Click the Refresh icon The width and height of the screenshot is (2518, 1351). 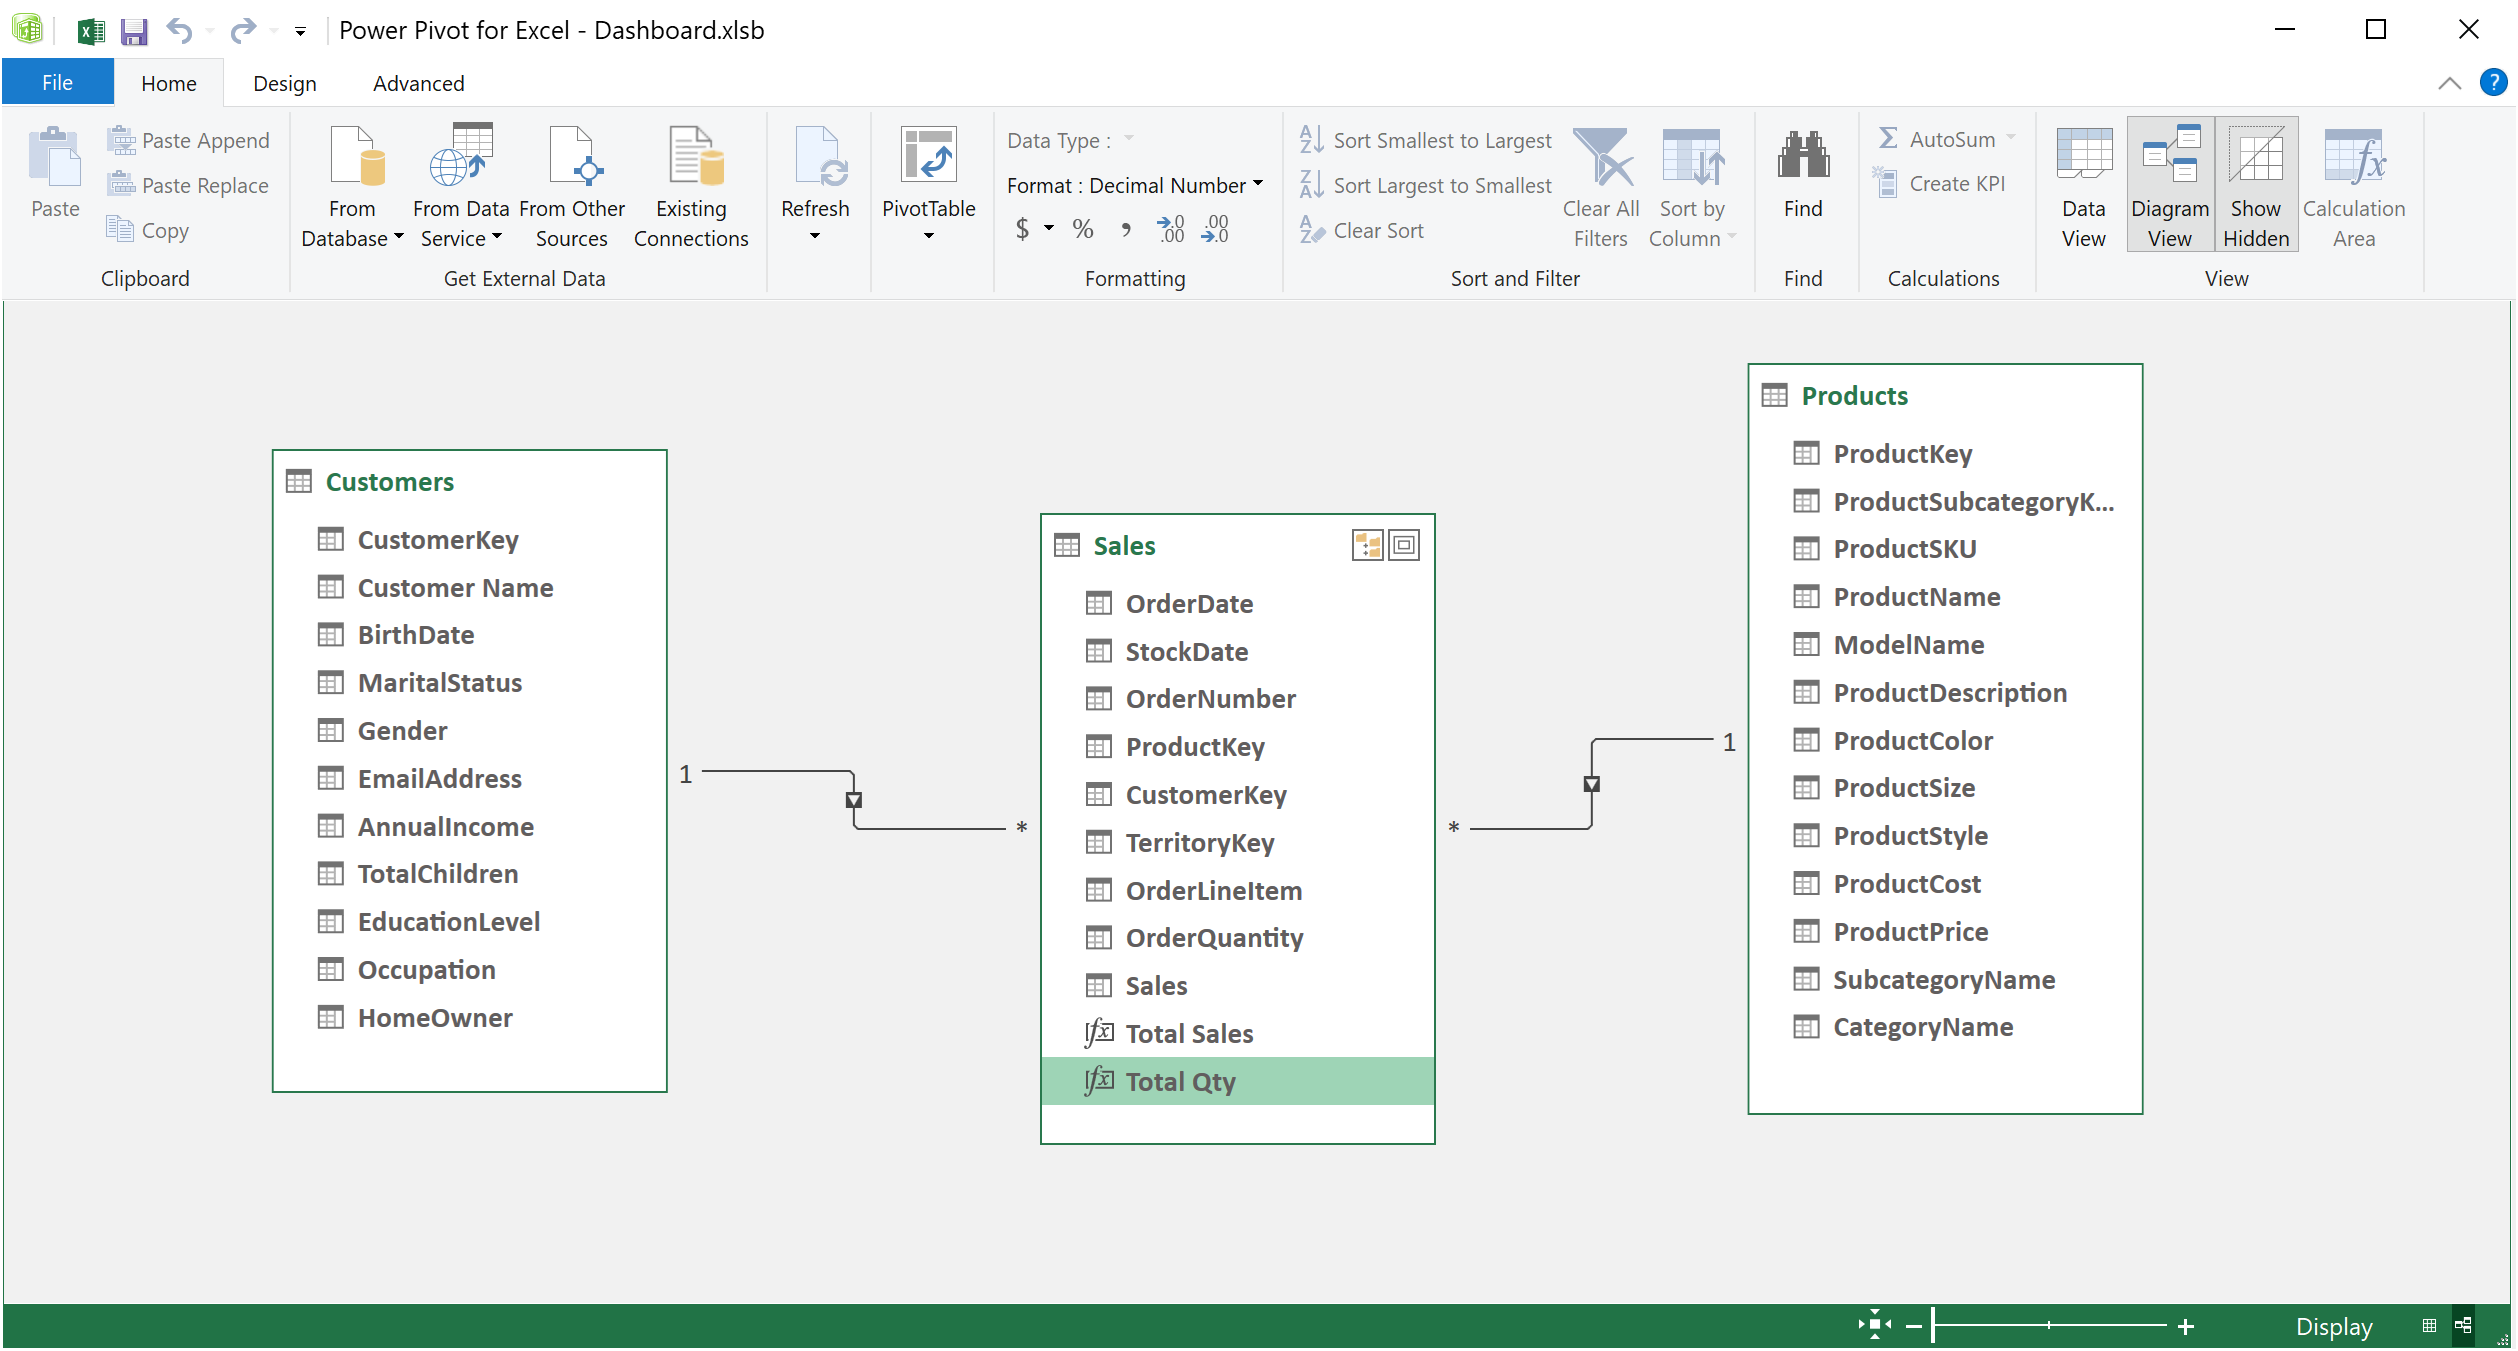(816, 180)
